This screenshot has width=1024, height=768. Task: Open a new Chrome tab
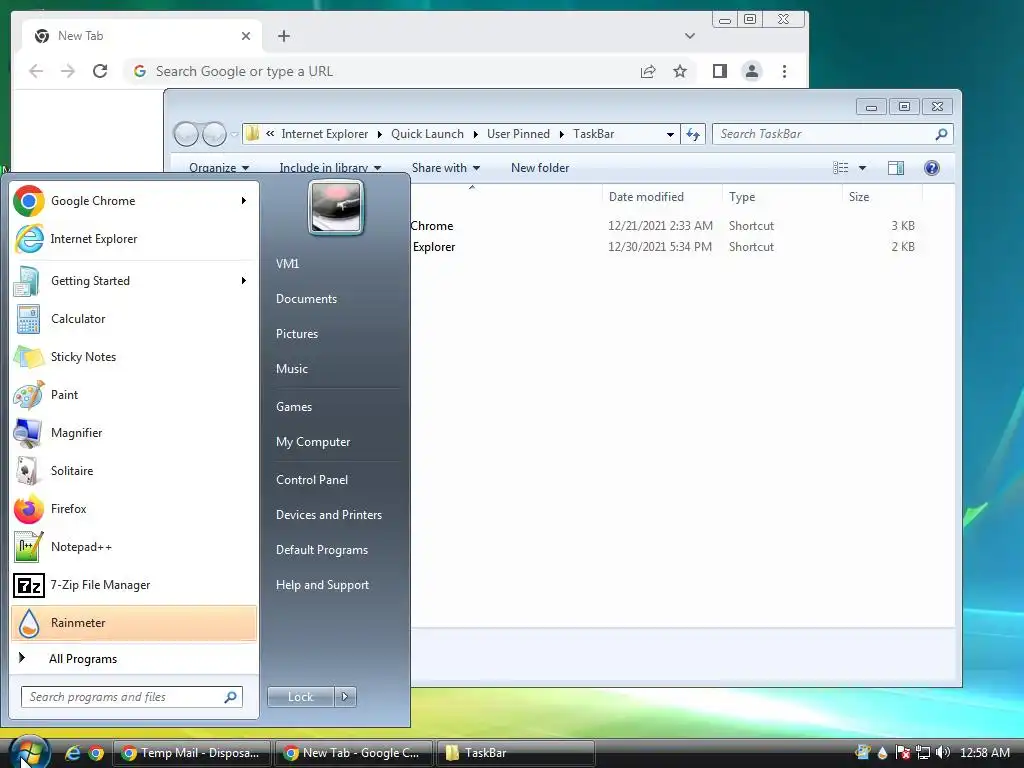283,36
